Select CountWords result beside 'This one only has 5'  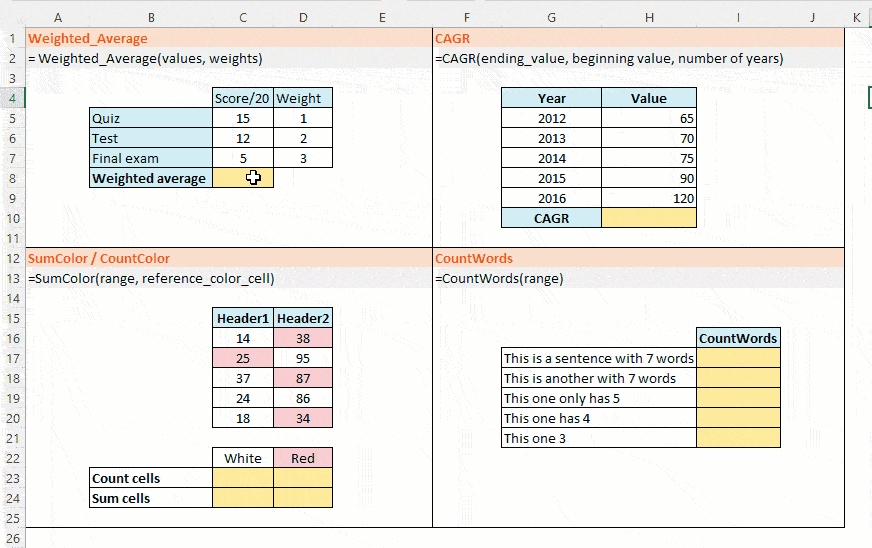[x=738, y=398]
